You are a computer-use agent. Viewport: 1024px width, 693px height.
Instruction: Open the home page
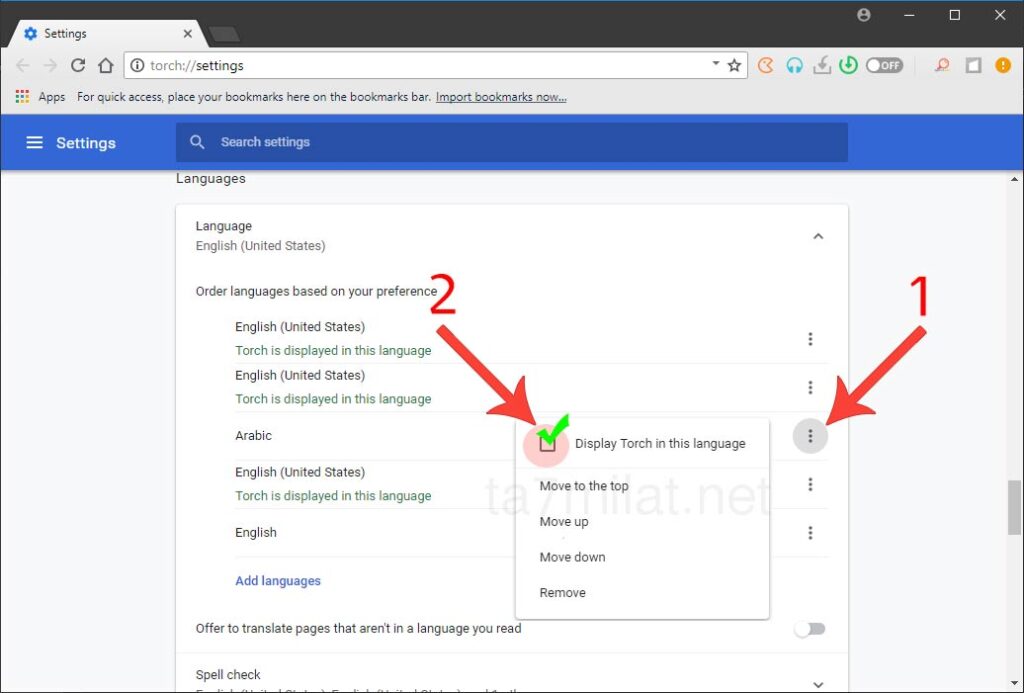pyautogui.click(x=106, y=65)
